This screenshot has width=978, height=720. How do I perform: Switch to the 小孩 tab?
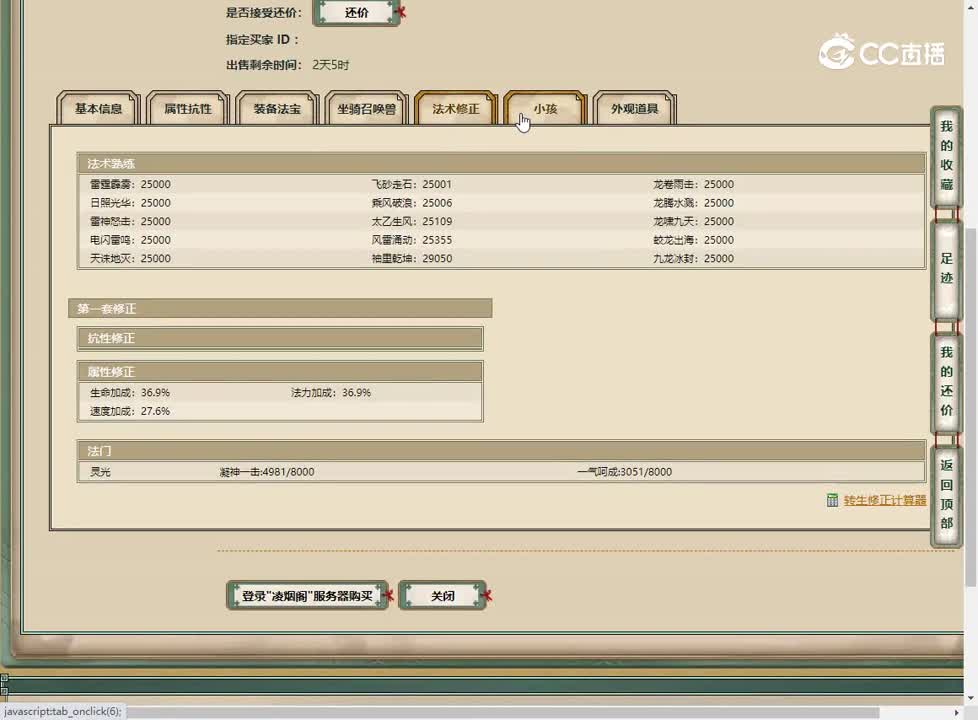pos(545,109)
